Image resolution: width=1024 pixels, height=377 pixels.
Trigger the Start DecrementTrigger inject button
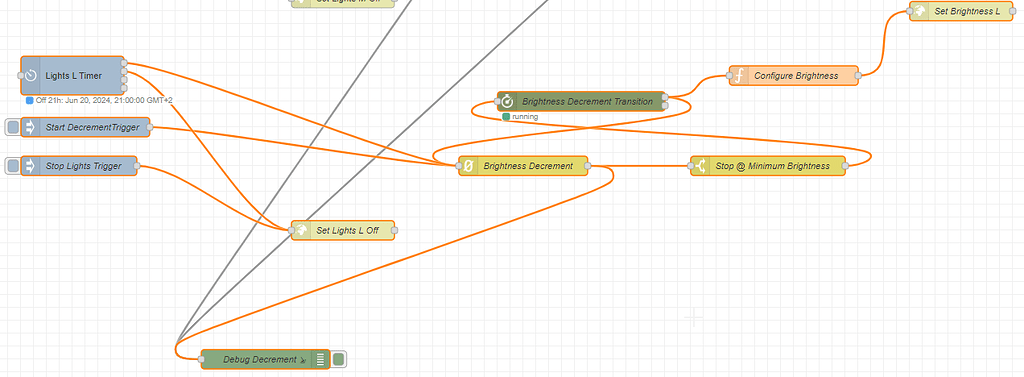(x=13, y=127)
